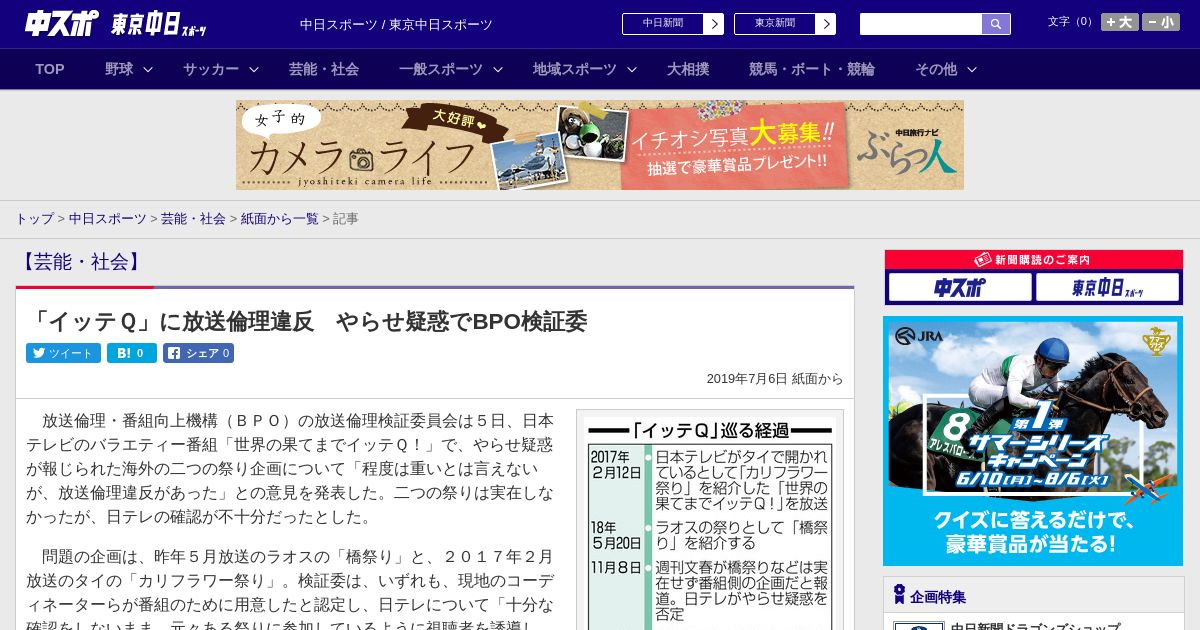
Task: Click the 中日スポーツ / 東京中日スポーツ header text
Action: coord(396,24)
